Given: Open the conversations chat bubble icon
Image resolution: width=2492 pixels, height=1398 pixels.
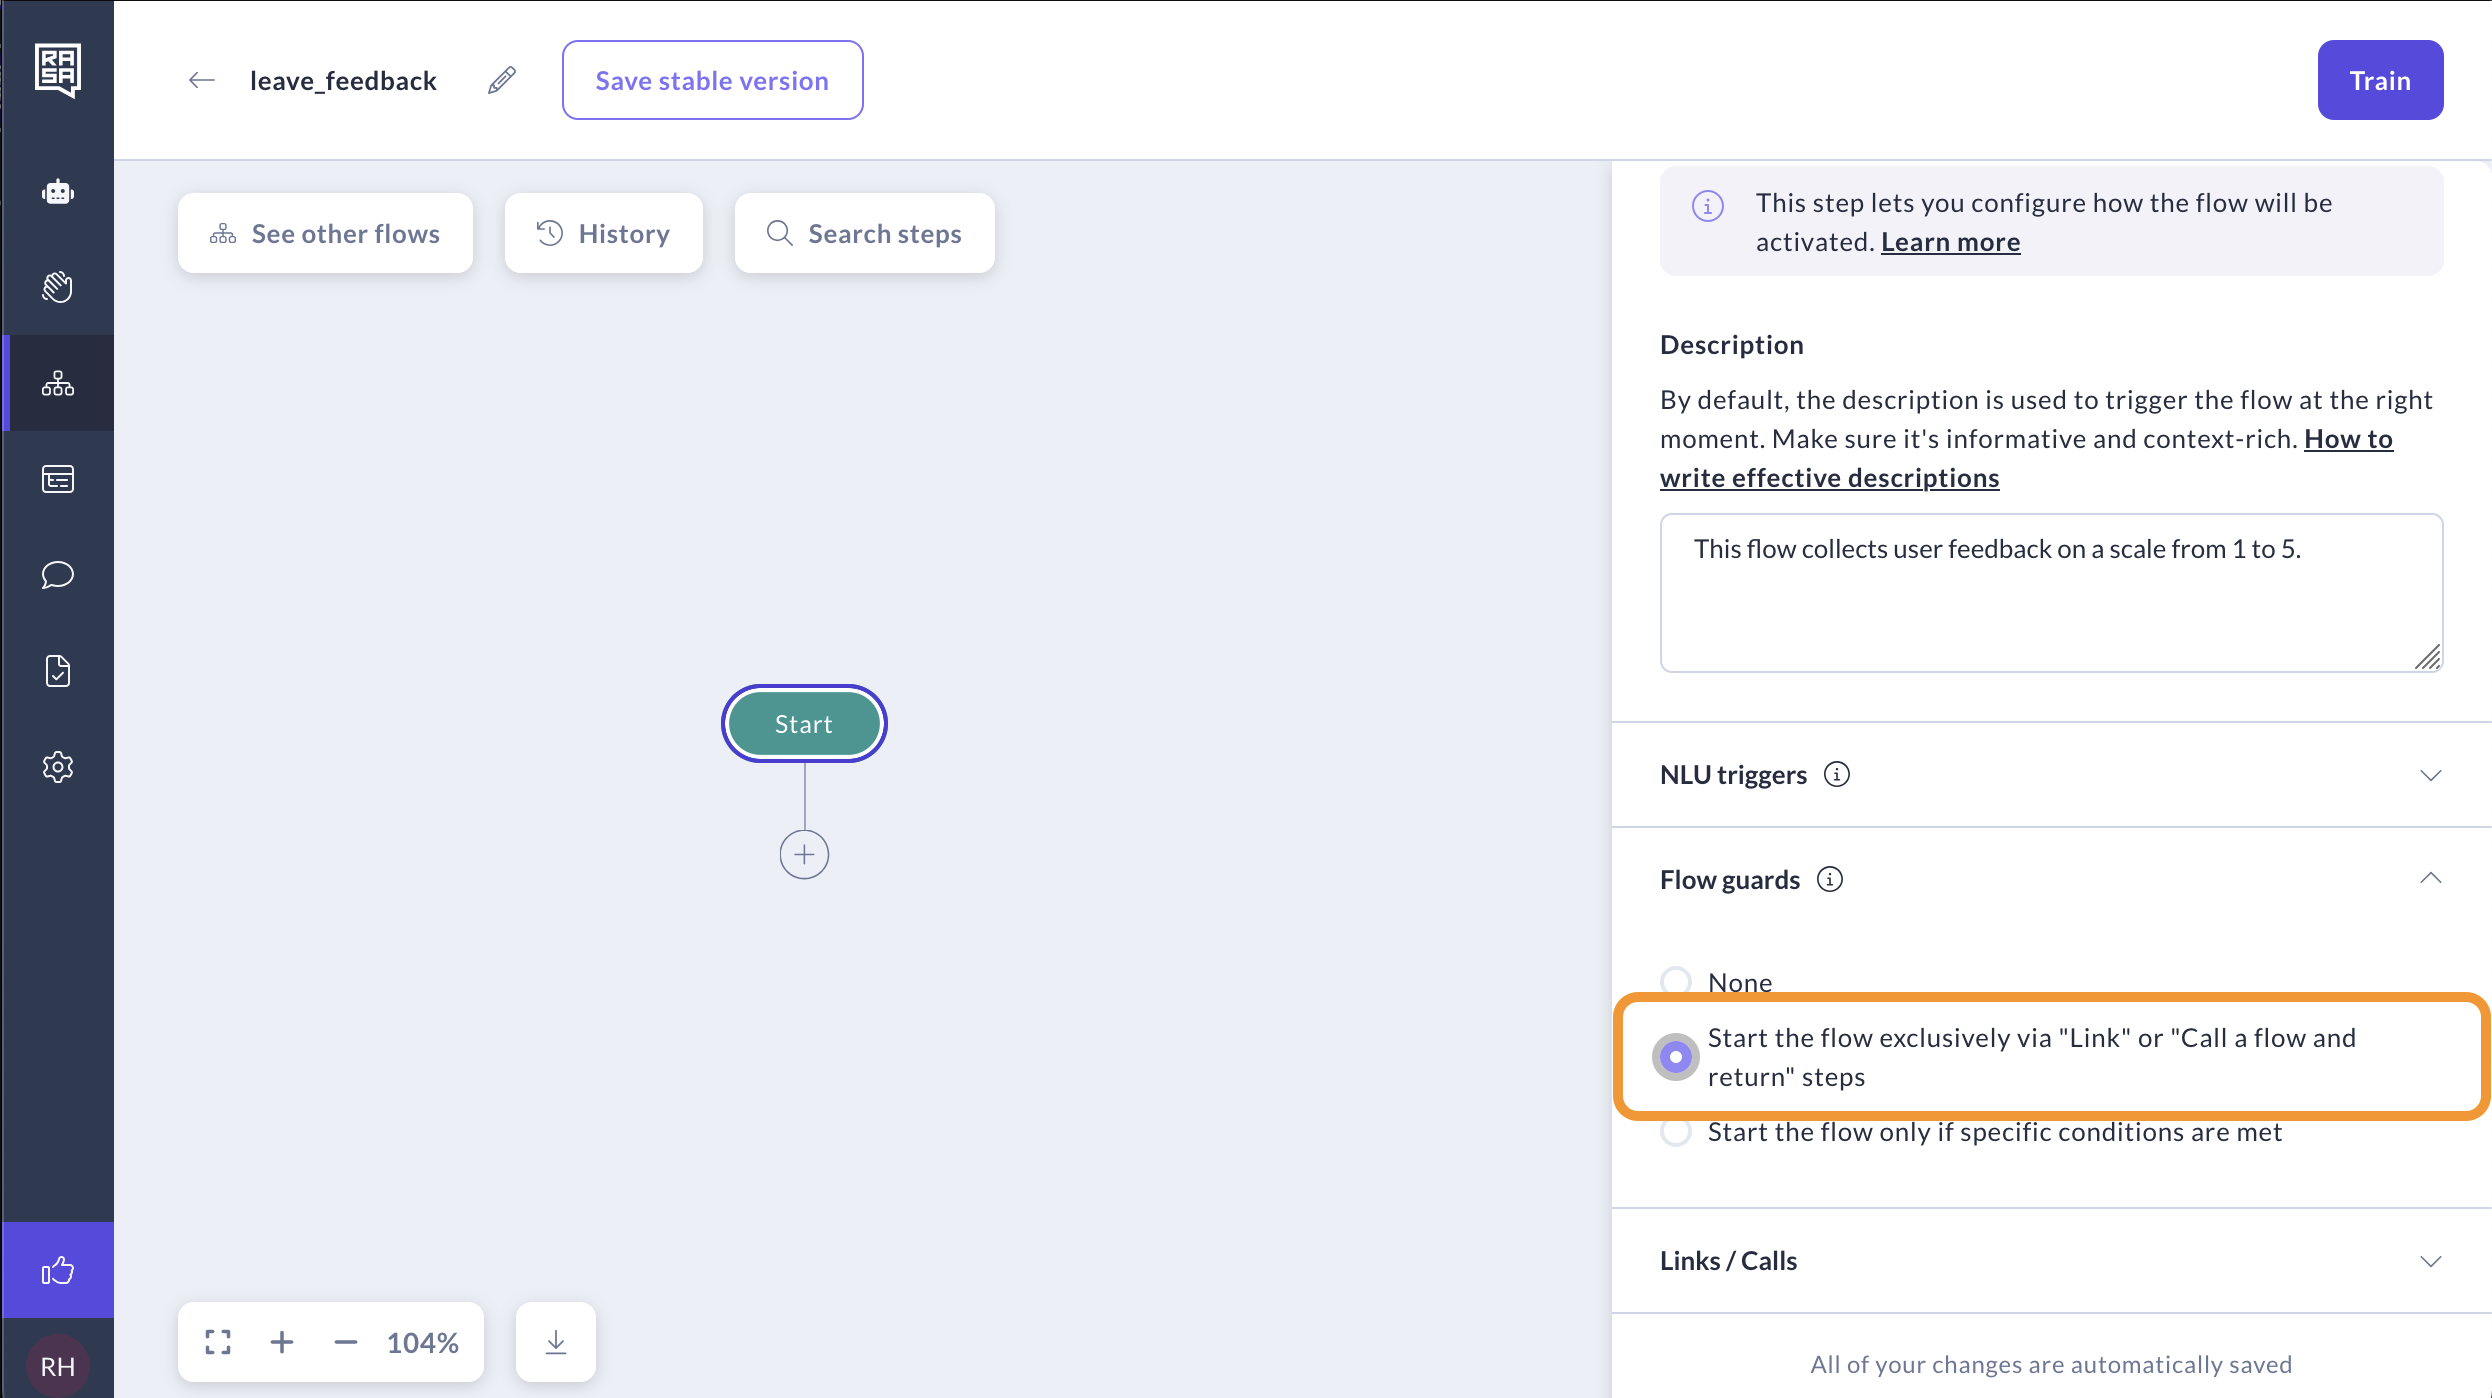Looking at the screenshot, I should tap(58, 575).
